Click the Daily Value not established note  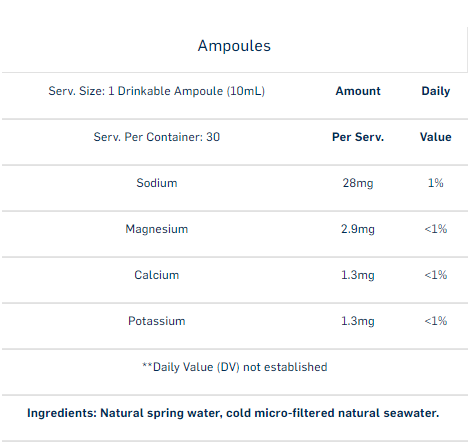tap(235, 367)
